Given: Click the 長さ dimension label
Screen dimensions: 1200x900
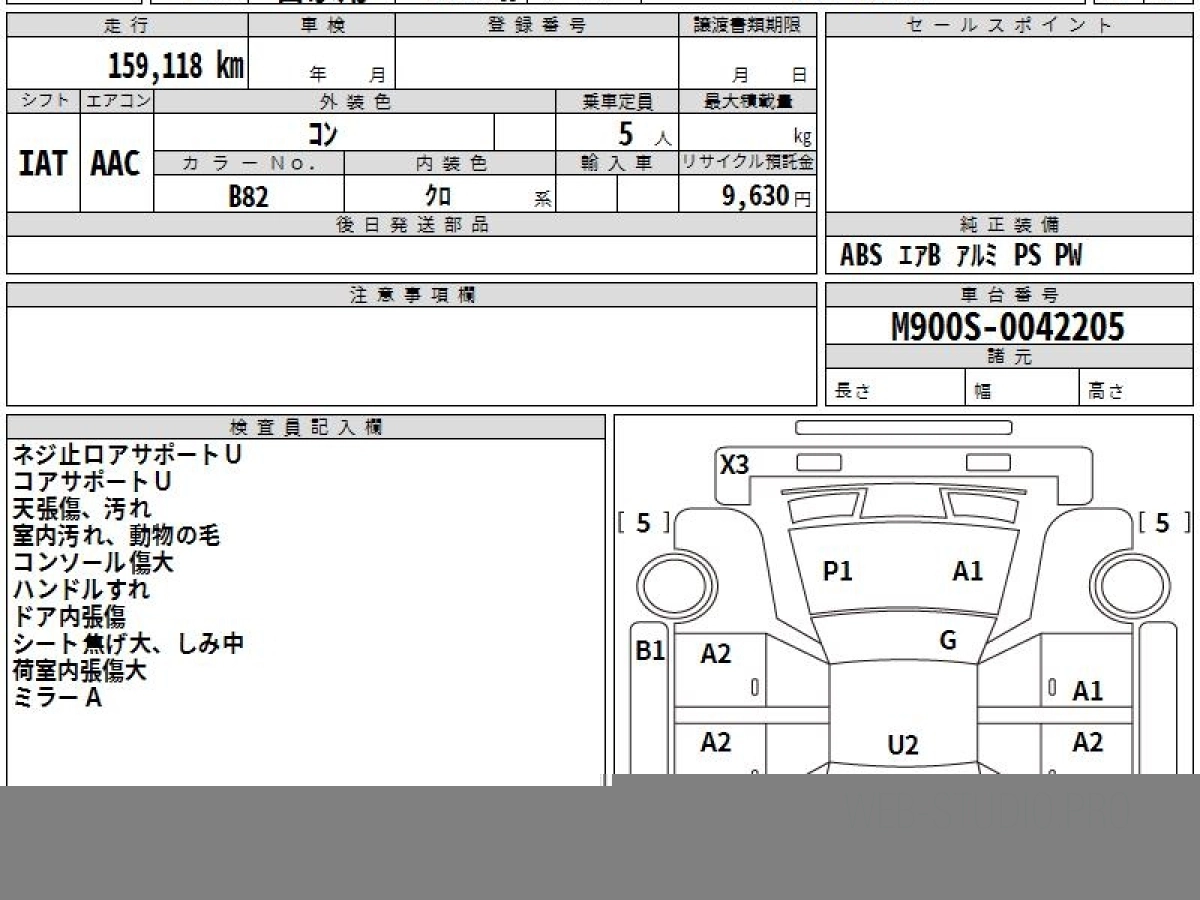Looking at the screenshot, I should (853, 391).
